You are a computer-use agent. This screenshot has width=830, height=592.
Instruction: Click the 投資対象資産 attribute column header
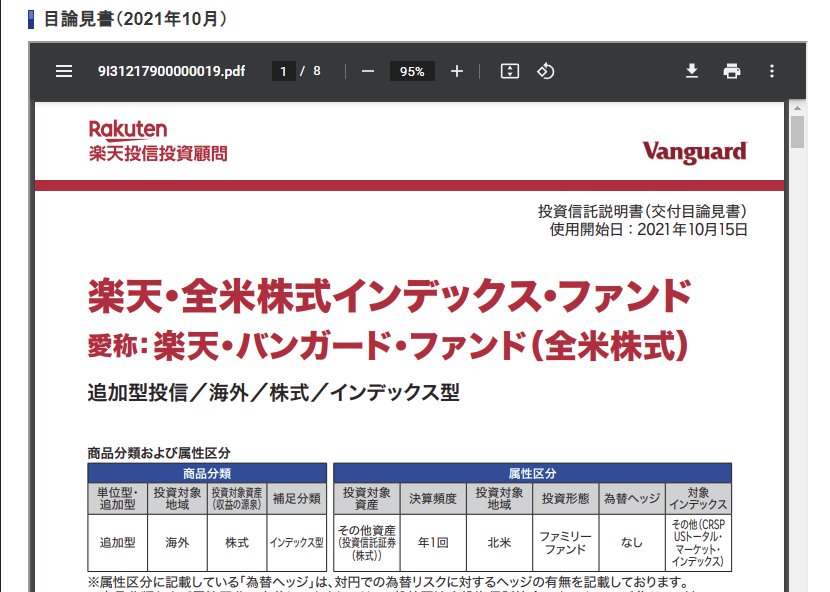coord(367,498)
